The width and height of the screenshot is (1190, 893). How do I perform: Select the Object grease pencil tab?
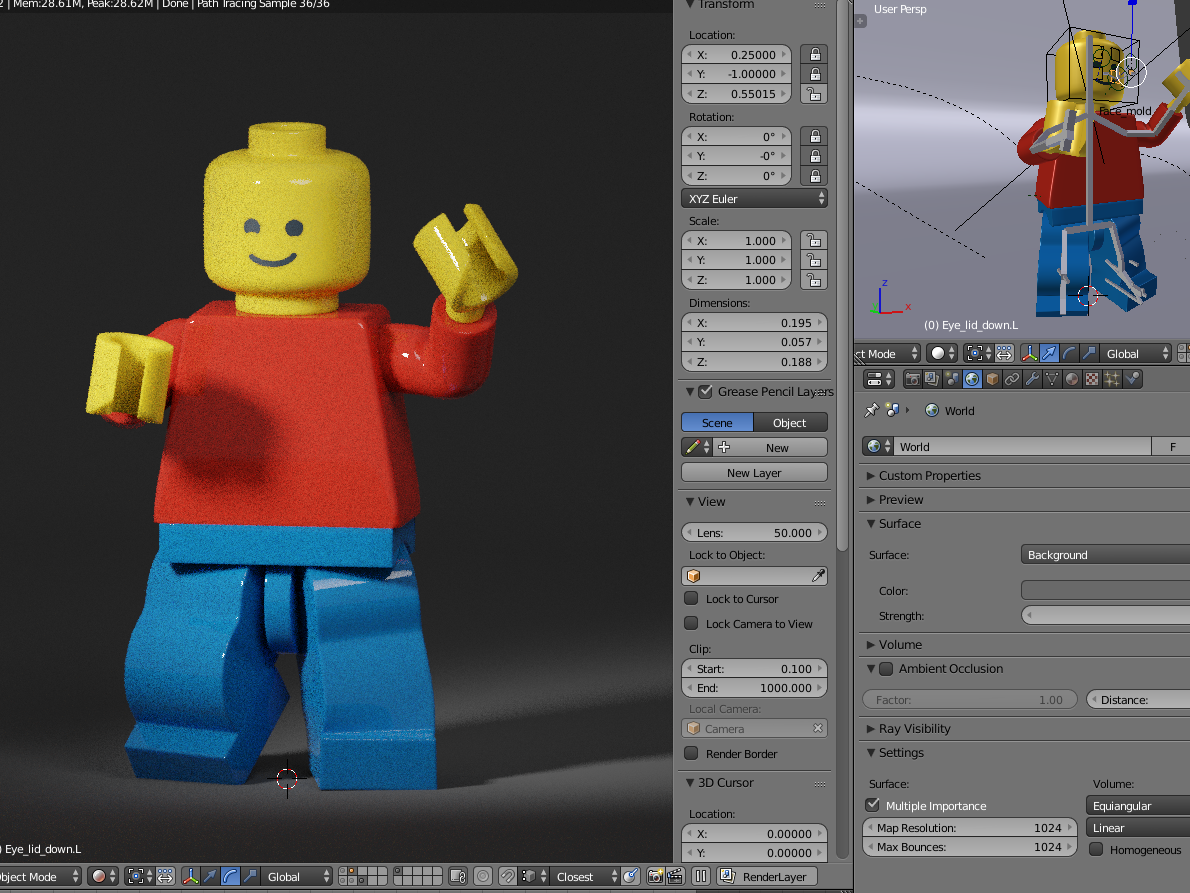point(790,423)
